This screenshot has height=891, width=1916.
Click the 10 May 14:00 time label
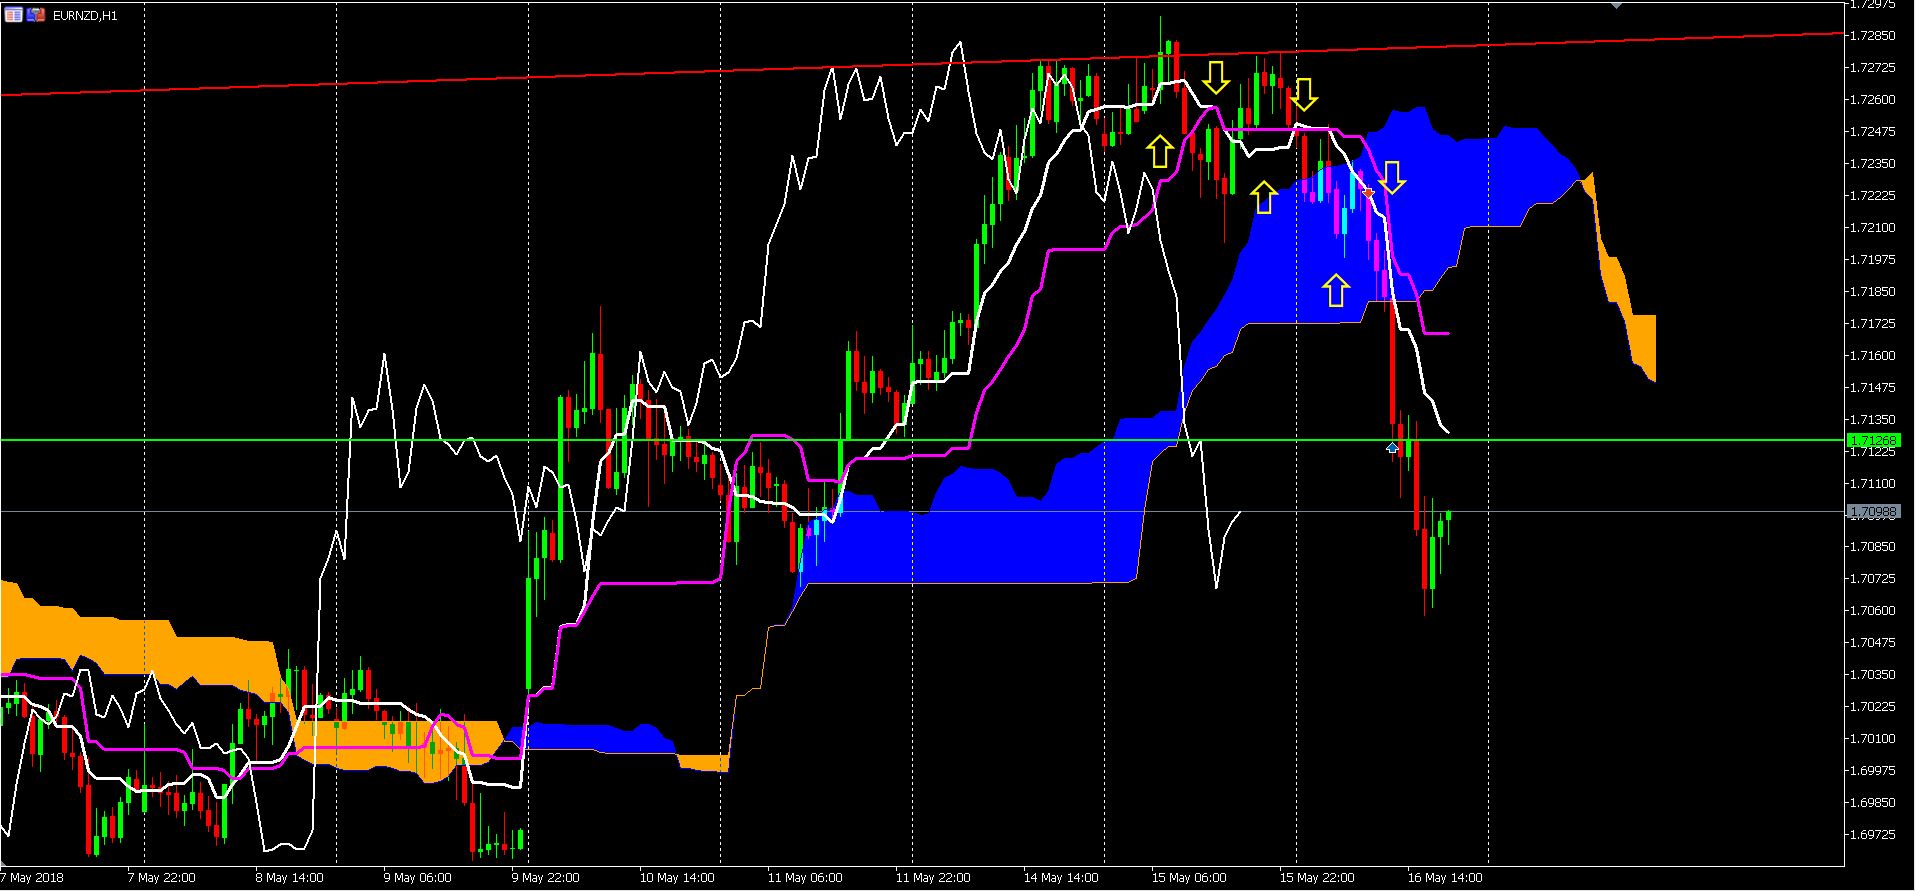click(x=676, y=878)
